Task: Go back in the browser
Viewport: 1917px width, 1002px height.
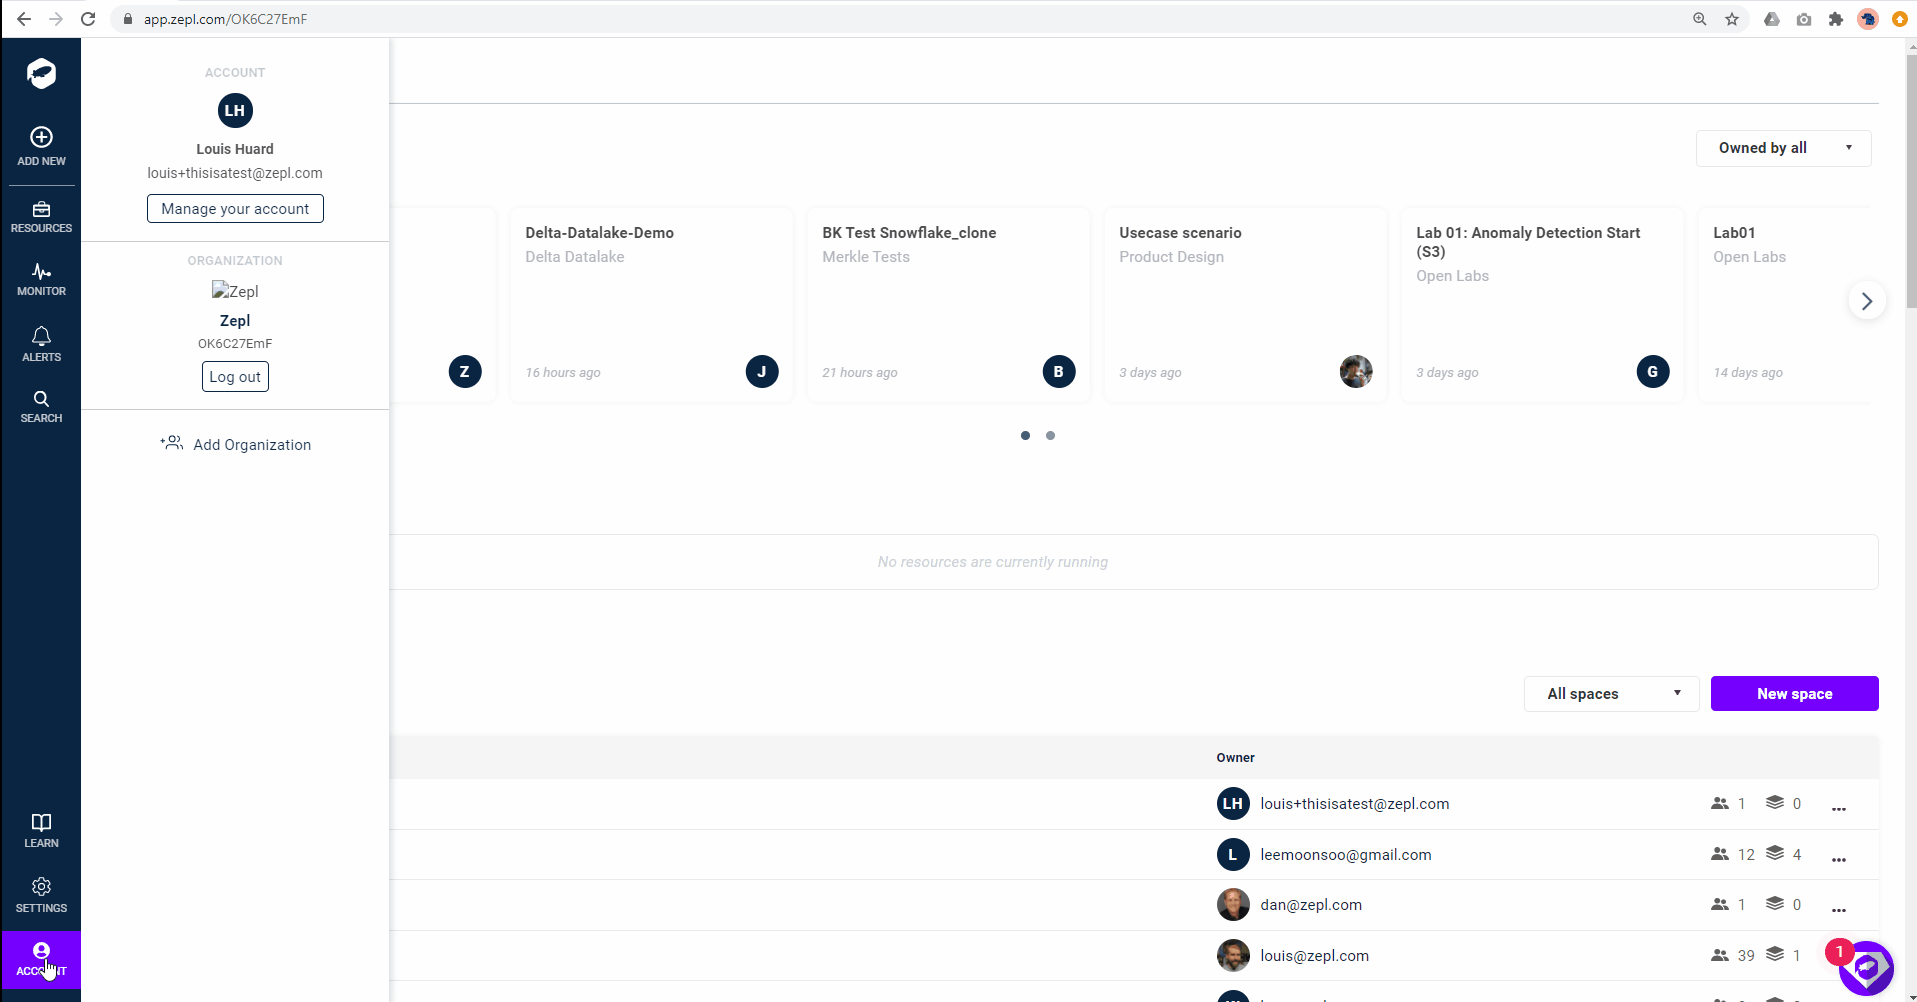Action: pos(24,19)
